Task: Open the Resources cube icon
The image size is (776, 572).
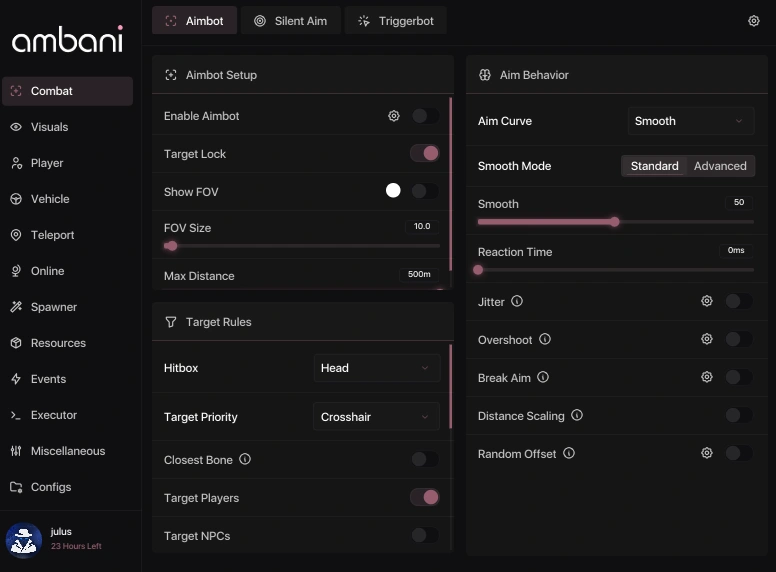Action: tap(16, 343)
